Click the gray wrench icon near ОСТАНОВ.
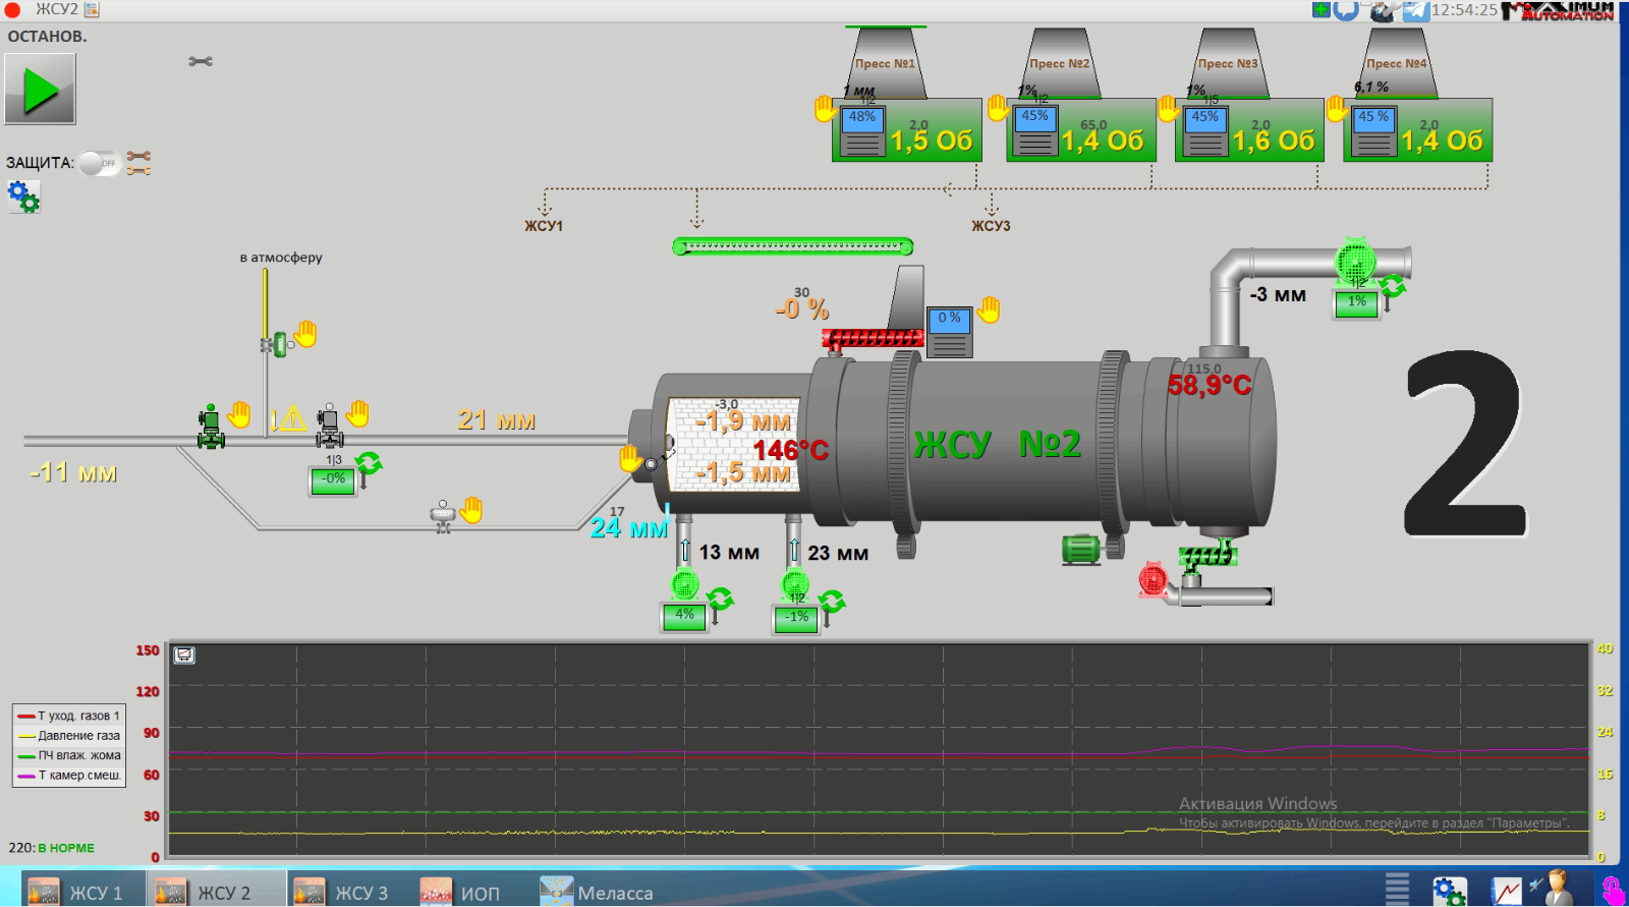Viewport: 1629px width, 907px height. pyautogui.click(x=200, y=62)
